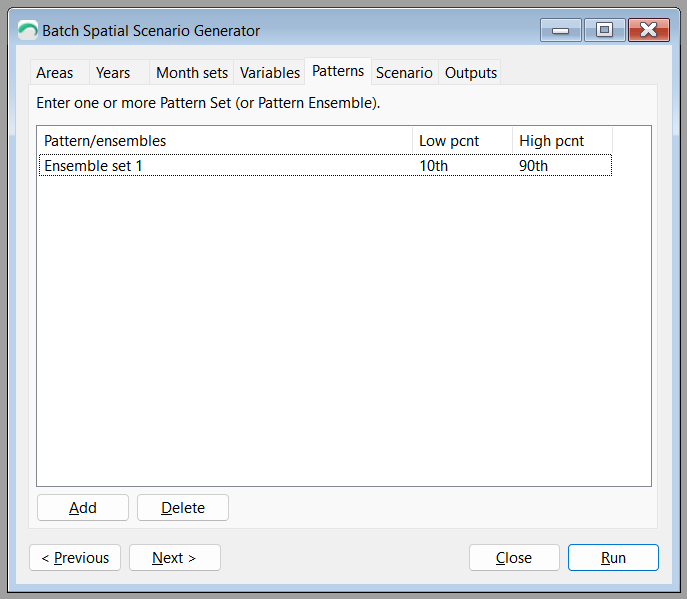
Task: Click the Low pcnt column header
Action: point(462,141)
